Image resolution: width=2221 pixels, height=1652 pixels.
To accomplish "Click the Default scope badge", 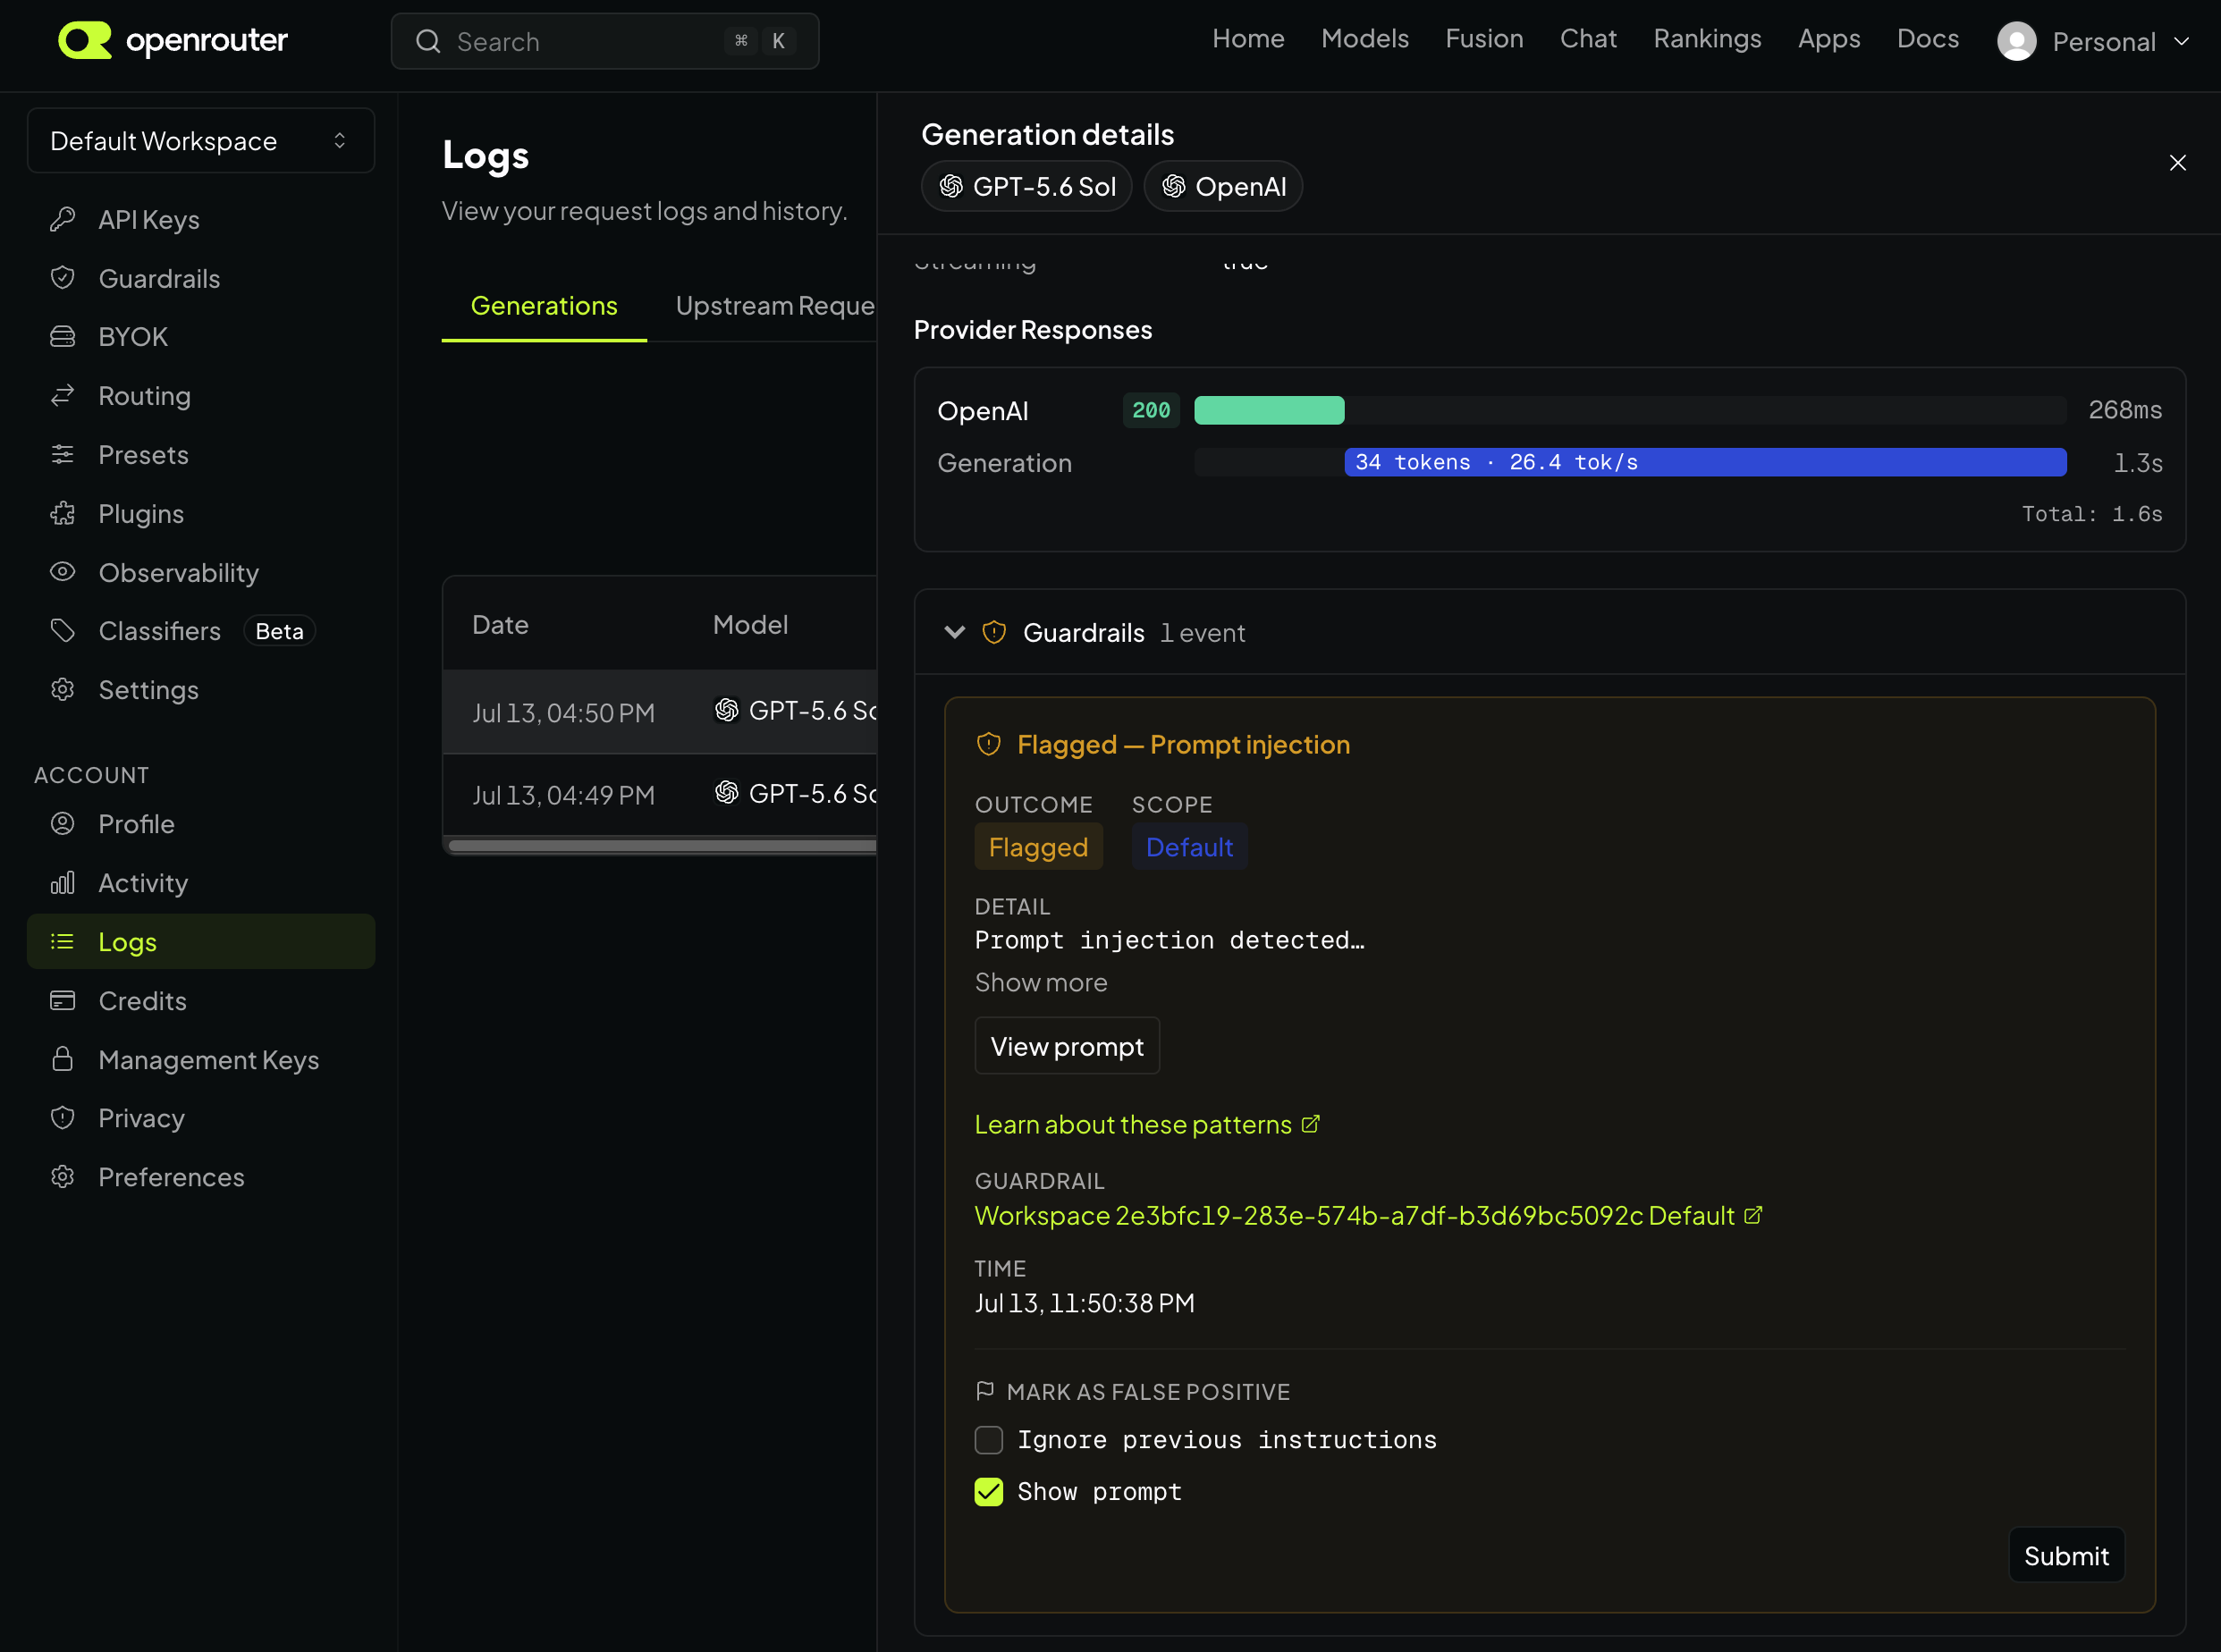I will click(1189, 847).
